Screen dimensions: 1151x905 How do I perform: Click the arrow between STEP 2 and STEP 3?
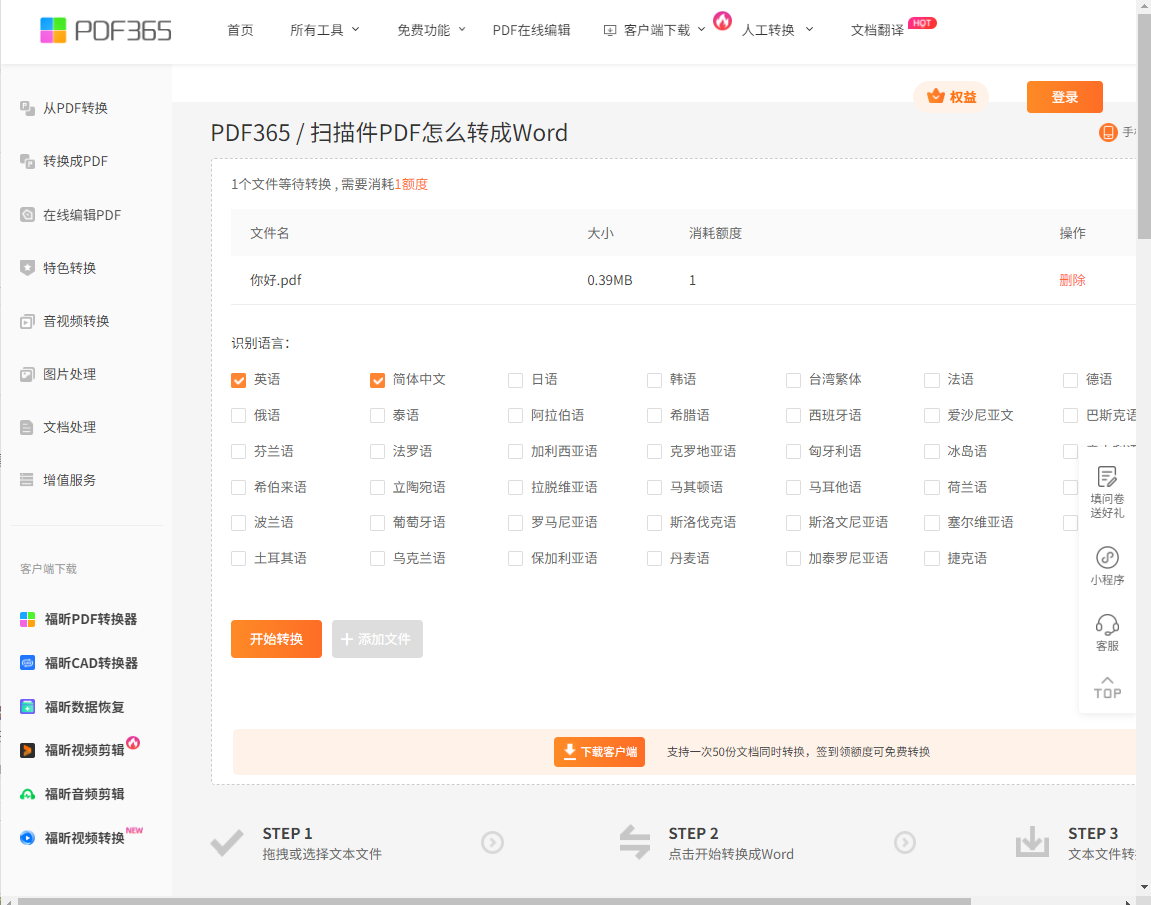click(905, 842)
